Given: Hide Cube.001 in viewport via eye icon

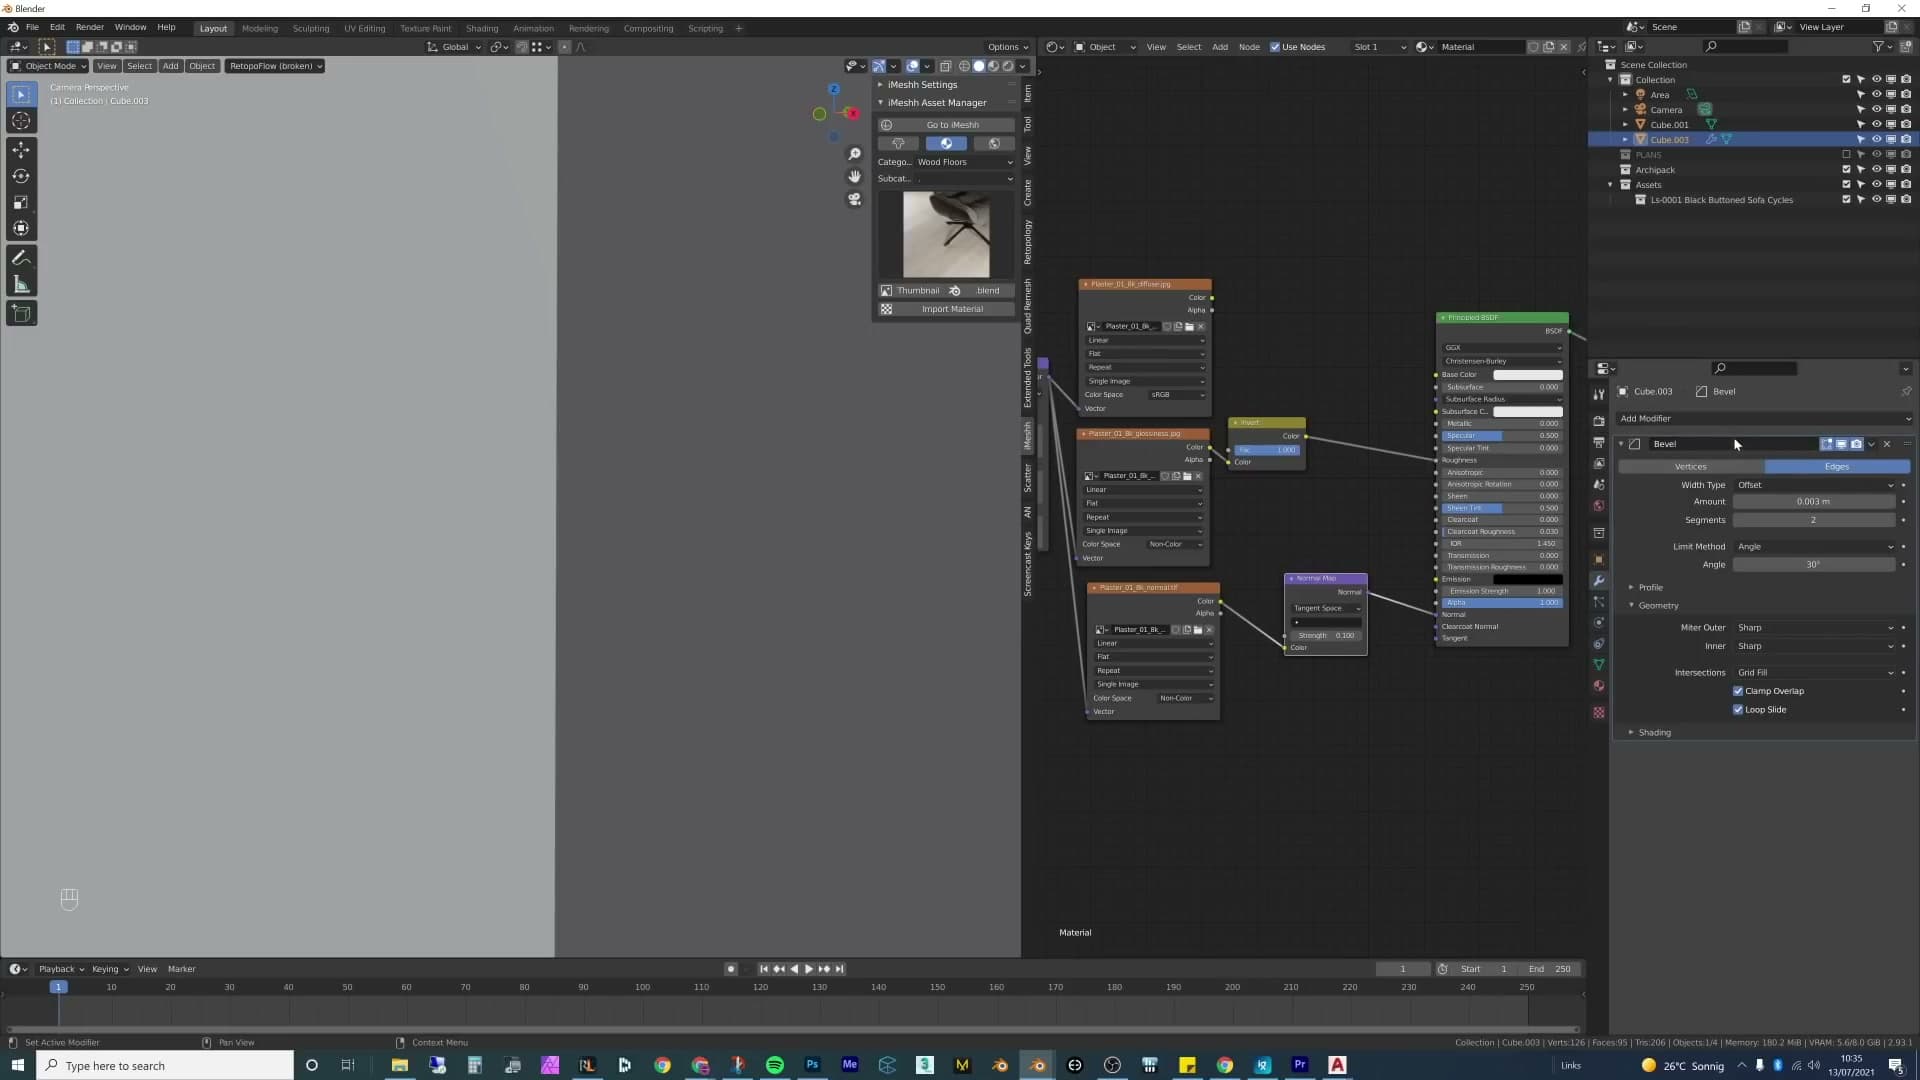Looking at the screenshot, I should (x=1876, y=125).
